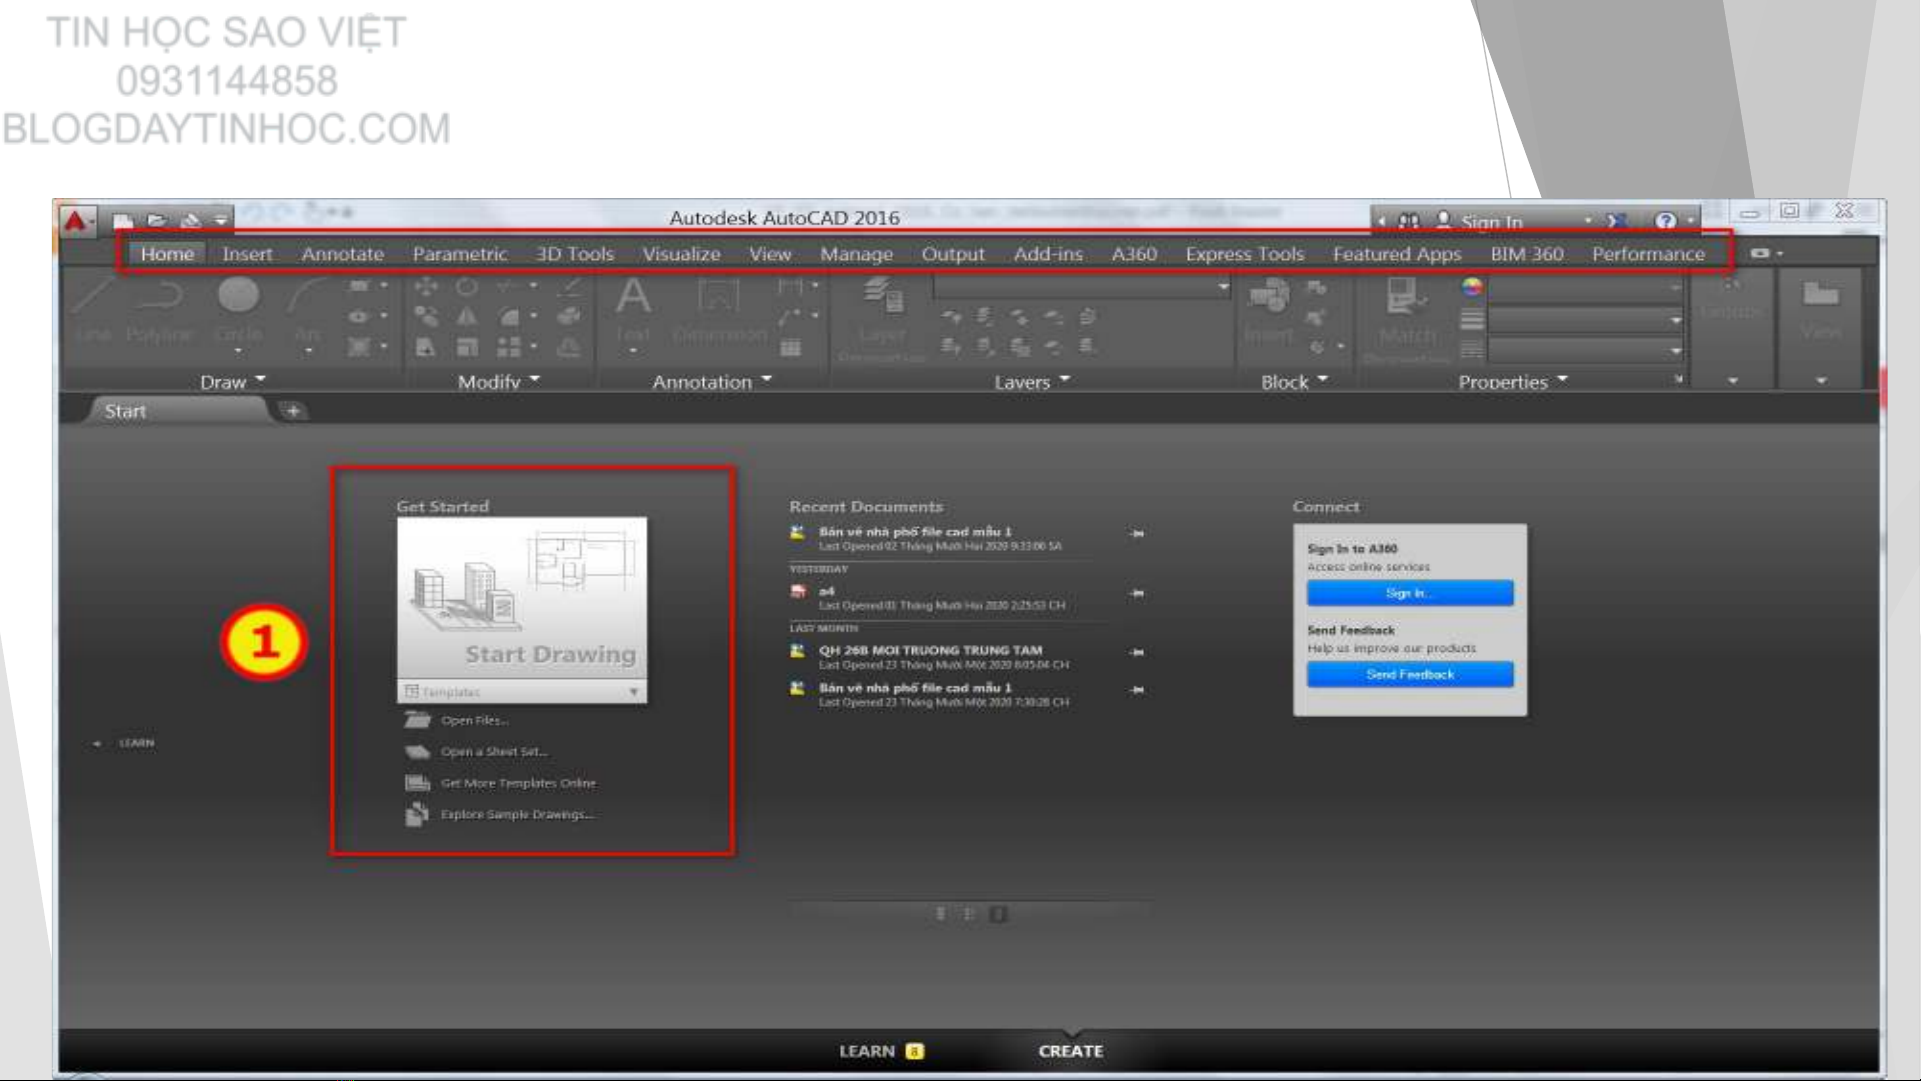
Task: Select the Move tool in Modify panel
Action: pyautogui.click(x=426, y=287)
